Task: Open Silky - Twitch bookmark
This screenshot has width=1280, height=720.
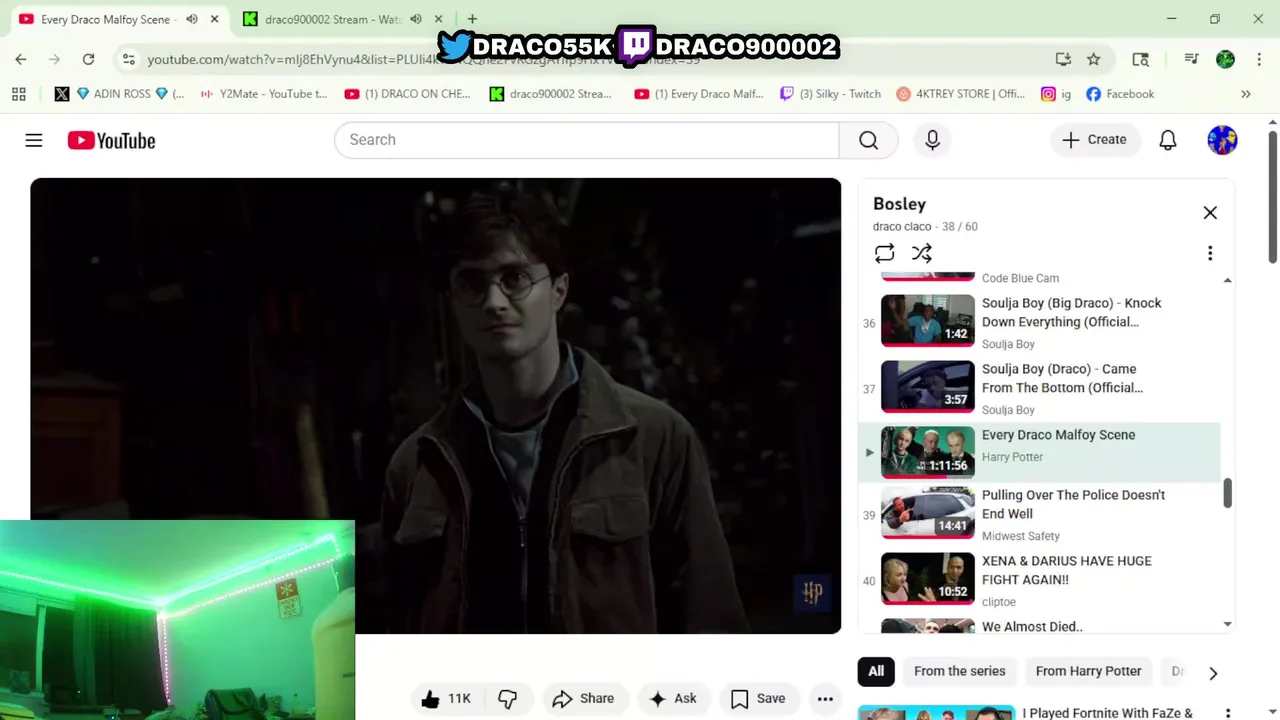Action: click(x=830, y=94)
